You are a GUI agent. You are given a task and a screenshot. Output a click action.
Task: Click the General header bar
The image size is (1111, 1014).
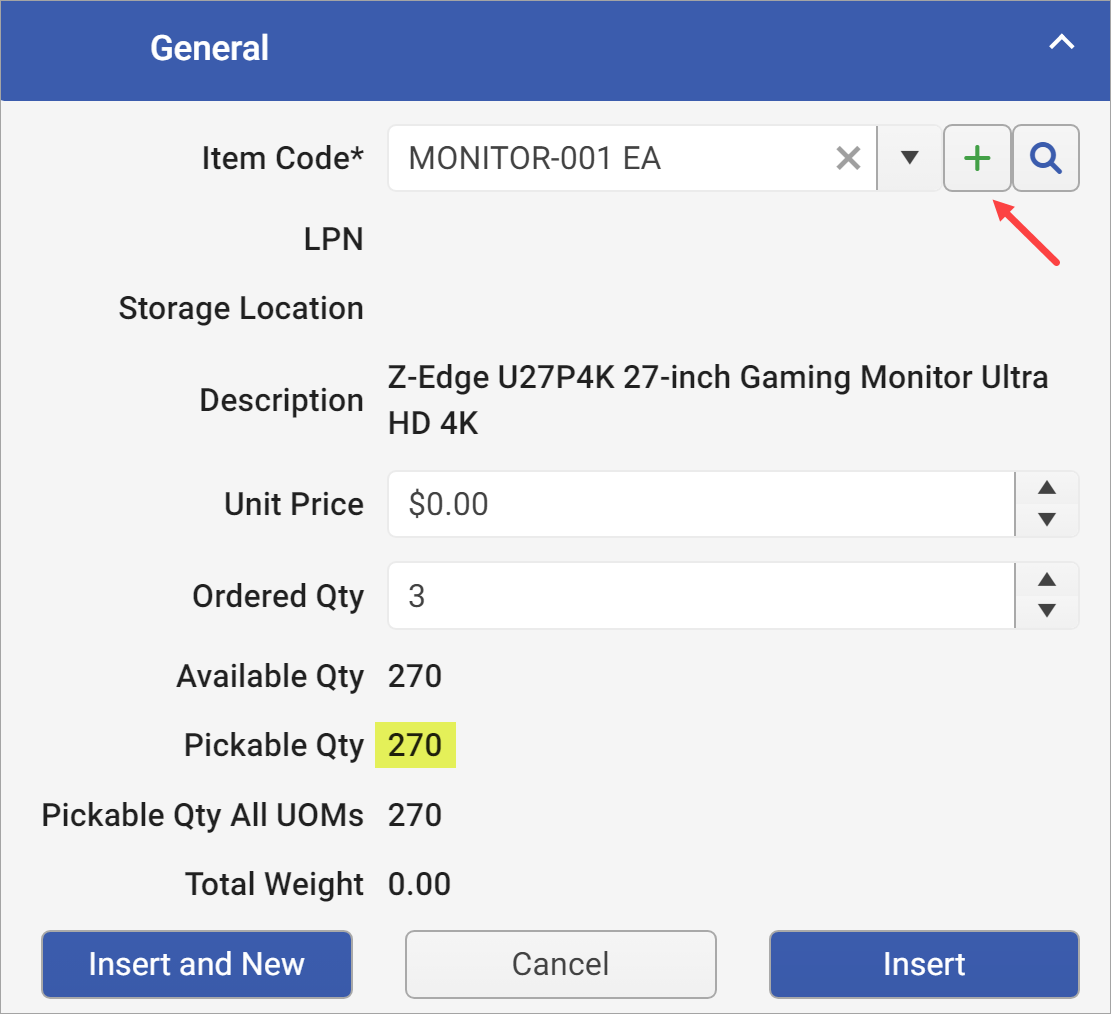555,47
